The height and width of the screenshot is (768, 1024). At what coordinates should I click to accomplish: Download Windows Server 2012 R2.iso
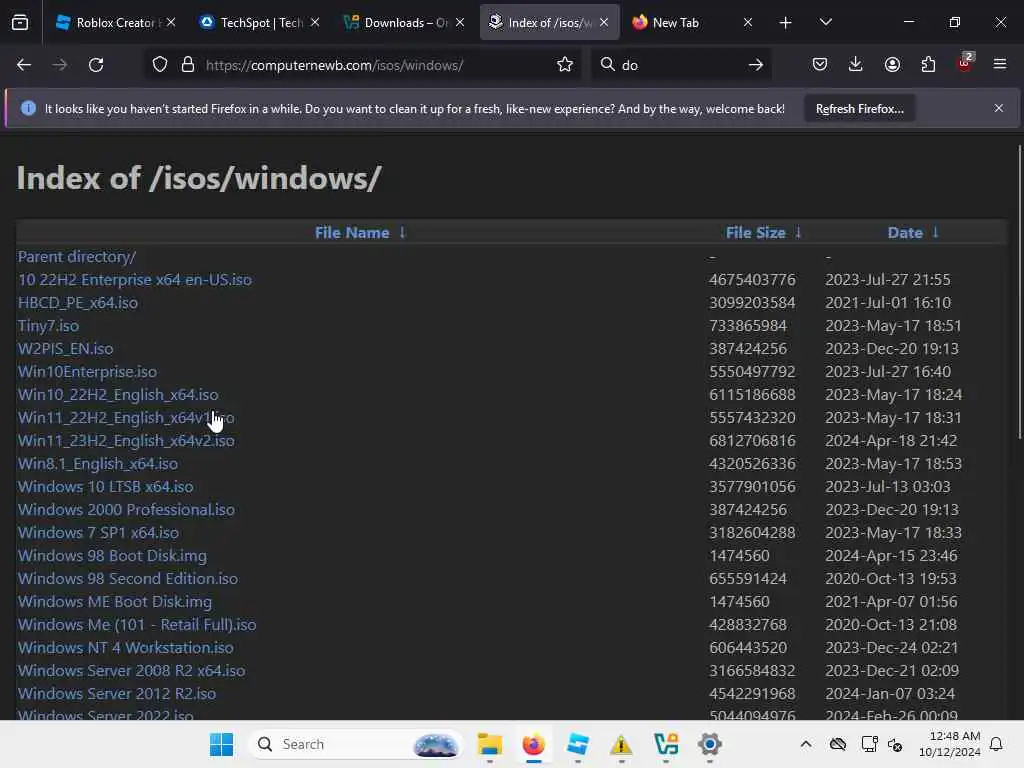[117, 694]
